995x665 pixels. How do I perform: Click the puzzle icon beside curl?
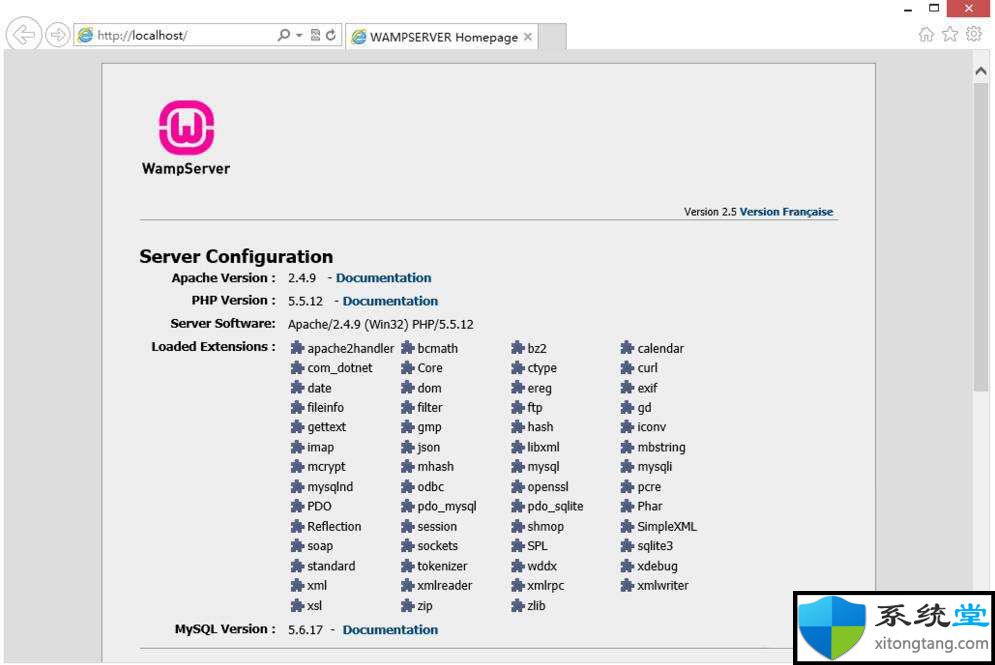[x=628, y=367]
